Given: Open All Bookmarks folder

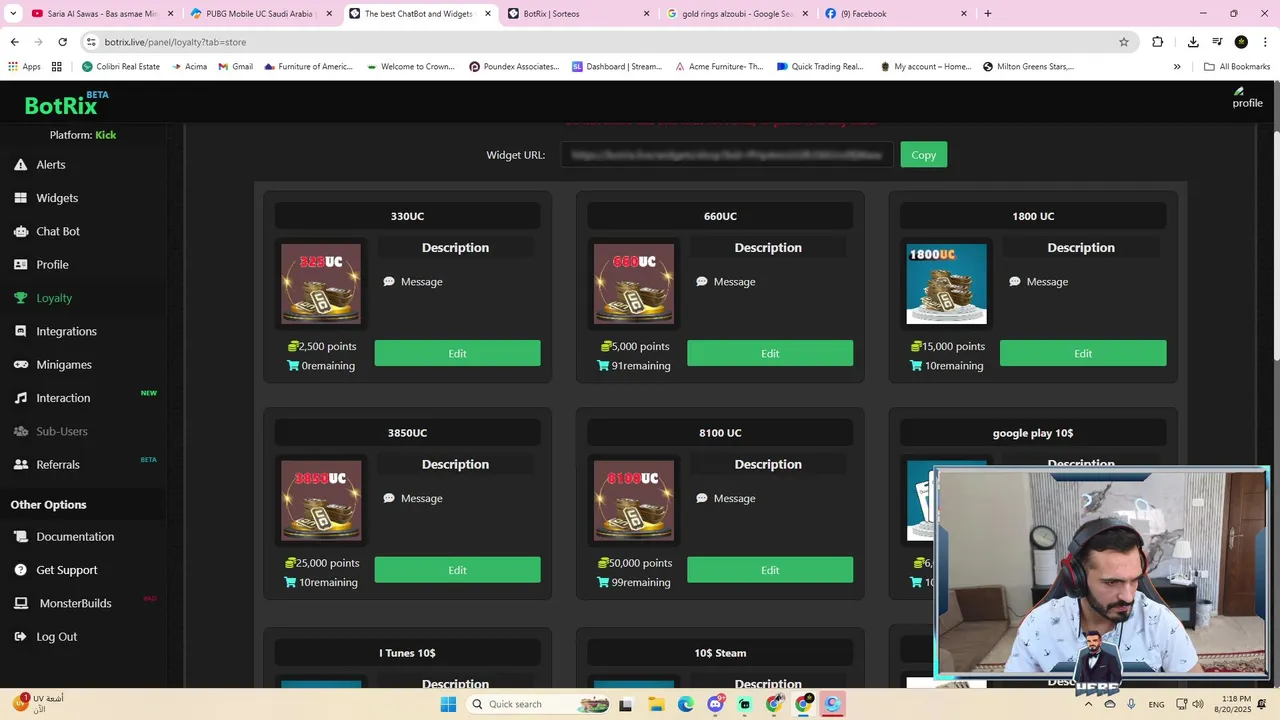Looking at the screenshot, I should pos(1237,67).
